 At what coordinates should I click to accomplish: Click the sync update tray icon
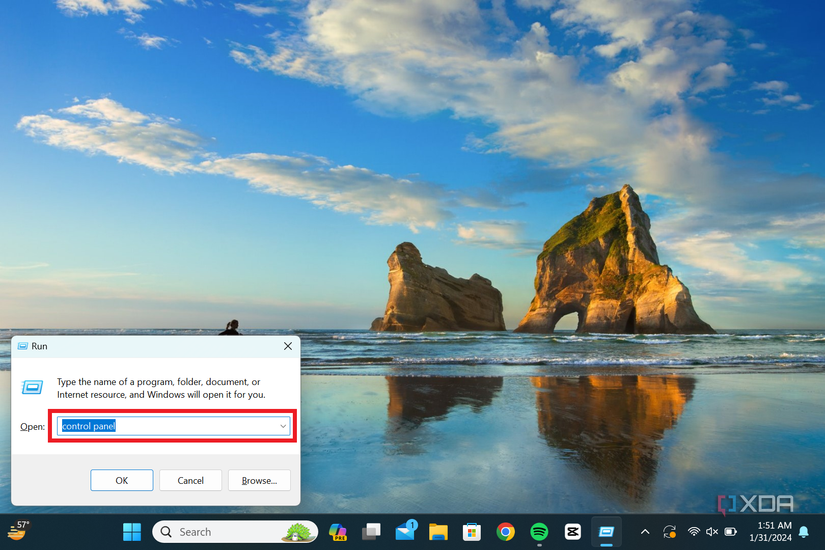click(669, 532)
